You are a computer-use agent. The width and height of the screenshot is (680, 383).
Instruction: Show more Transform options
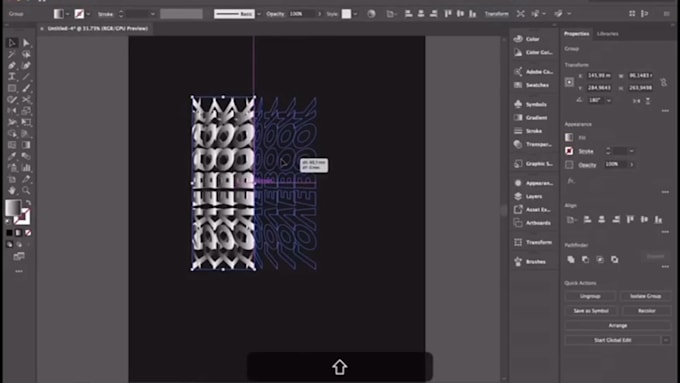(x=665, y=111)
